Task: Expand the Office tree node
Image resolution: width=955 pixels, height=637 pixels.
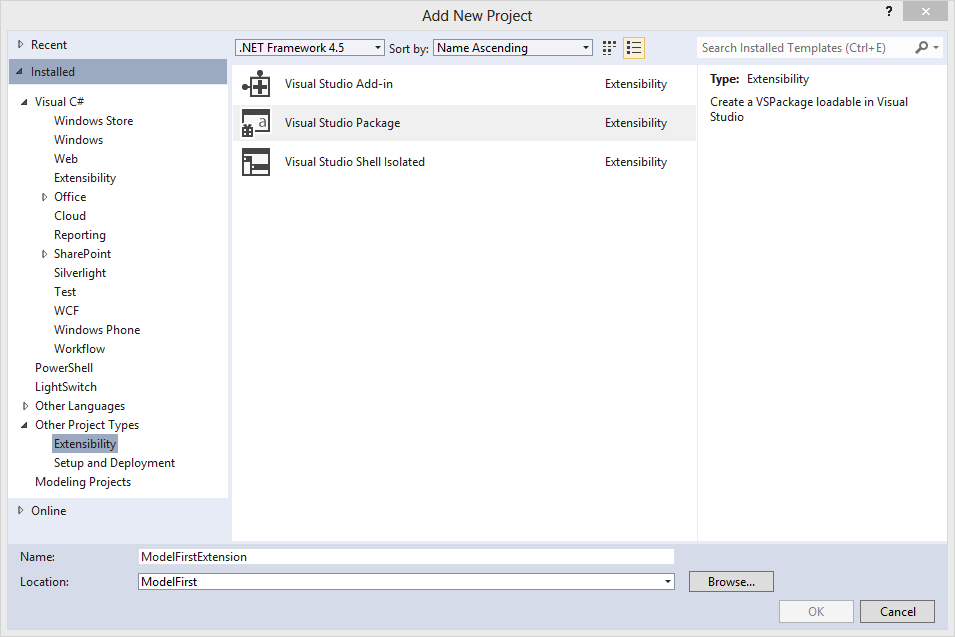Action: point(44,197)
